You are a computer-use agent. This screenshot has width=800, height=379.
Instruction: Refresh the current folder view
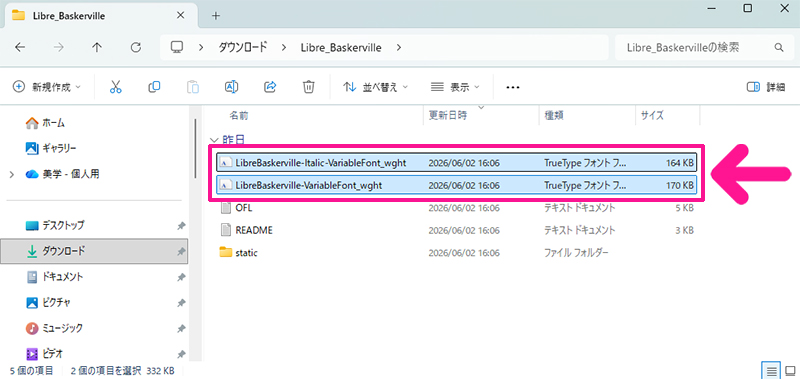point(135,47)
